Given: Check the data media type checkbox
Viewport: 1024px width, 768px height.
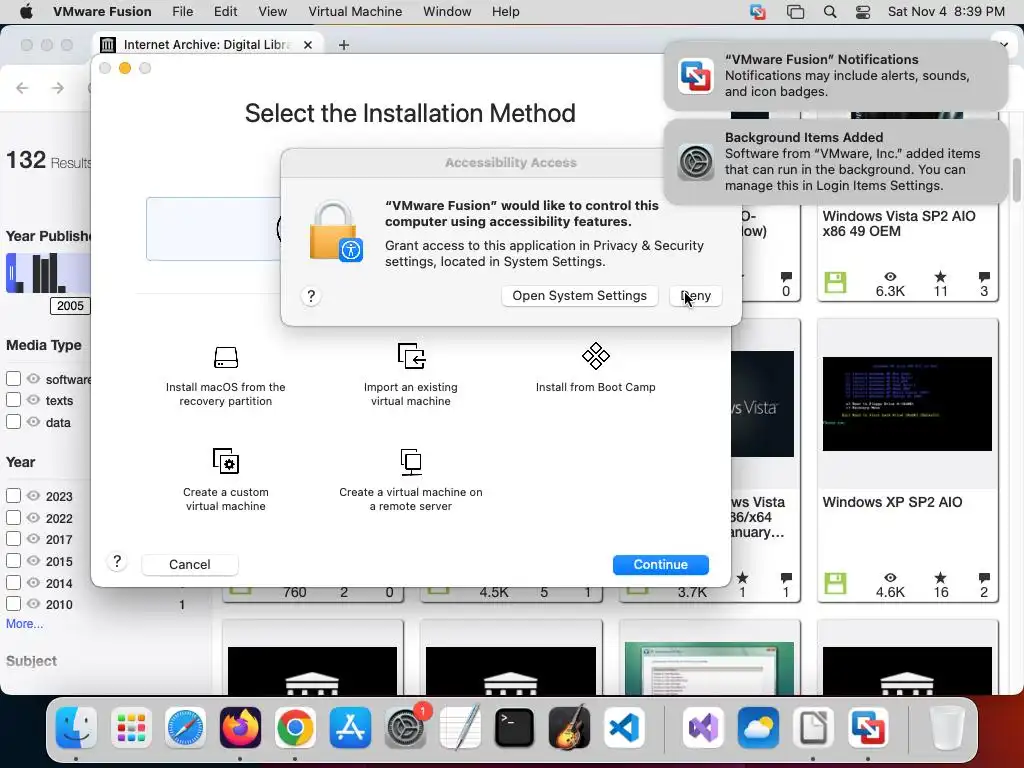Looking at the screenshot, I should point(13,422).
